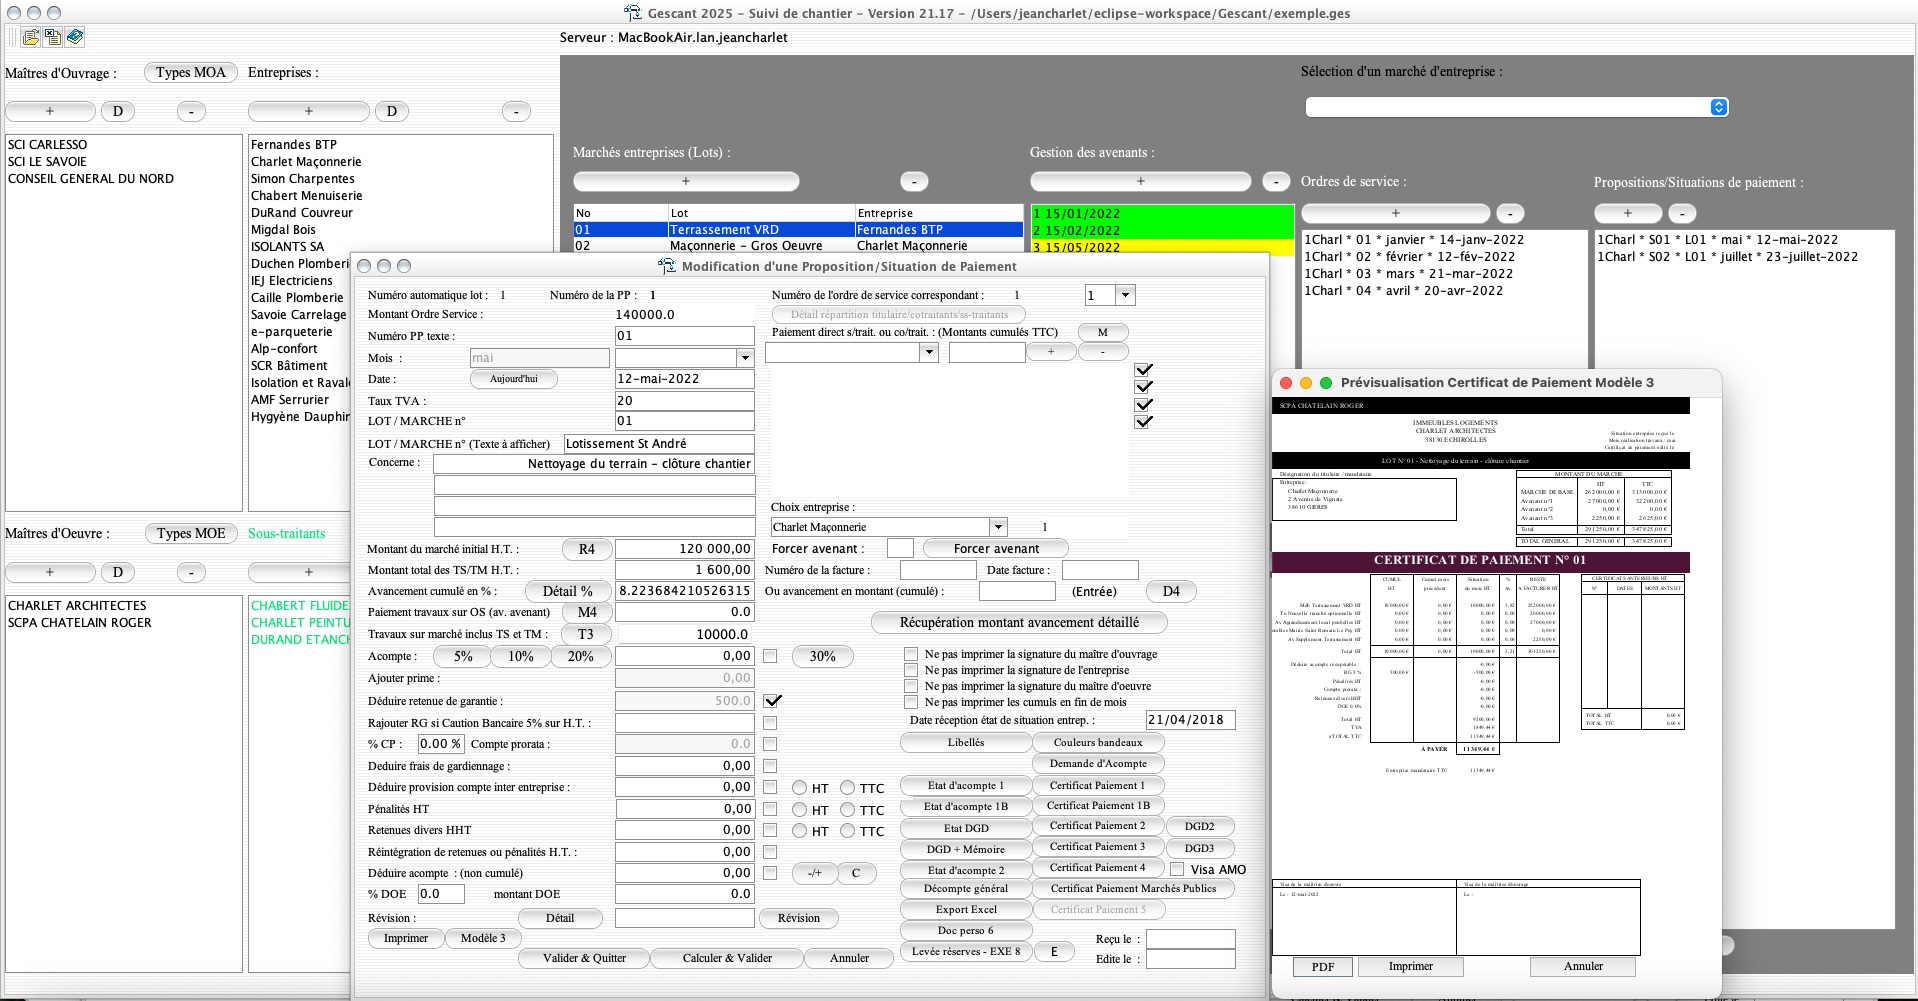The width and height of the screenshot is (1918, 1001).
Task: Click the Révision button
Action: (798, 918)
